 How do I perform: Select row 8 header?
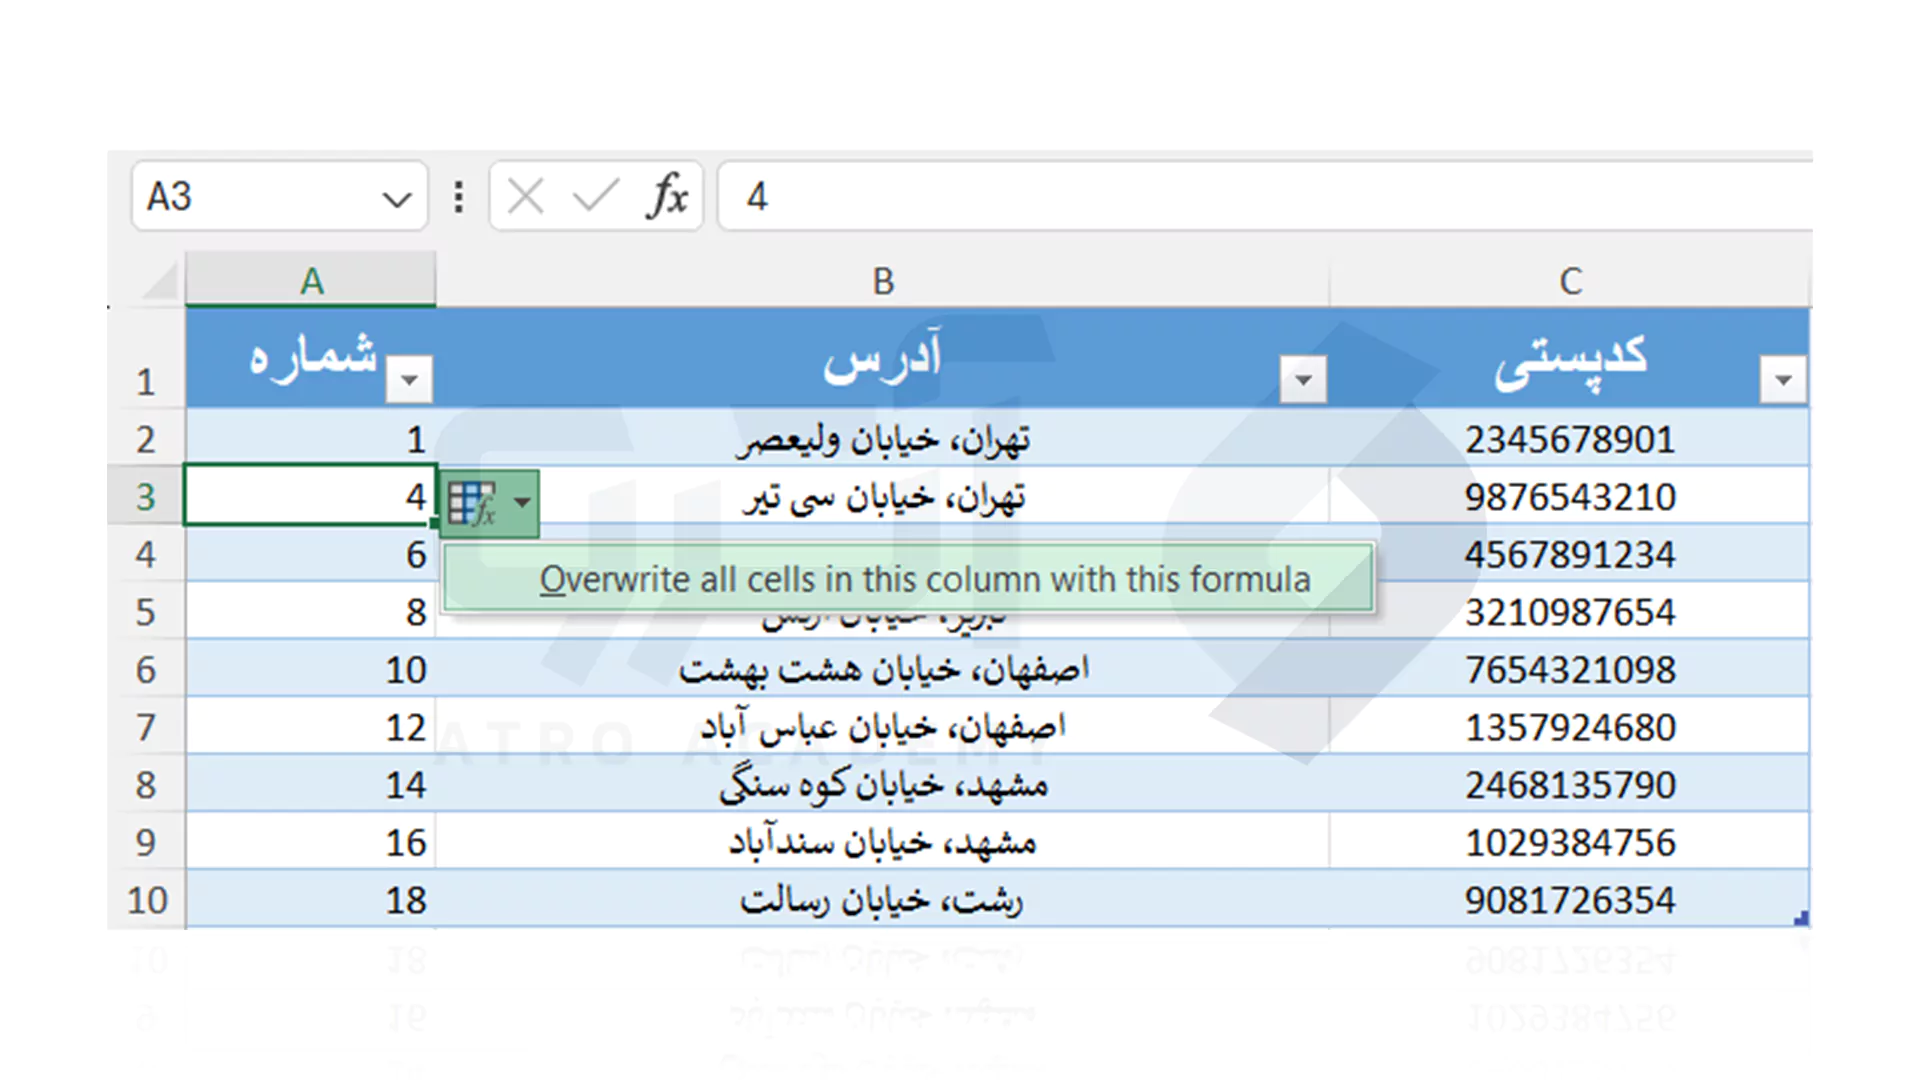coord(146,785)
